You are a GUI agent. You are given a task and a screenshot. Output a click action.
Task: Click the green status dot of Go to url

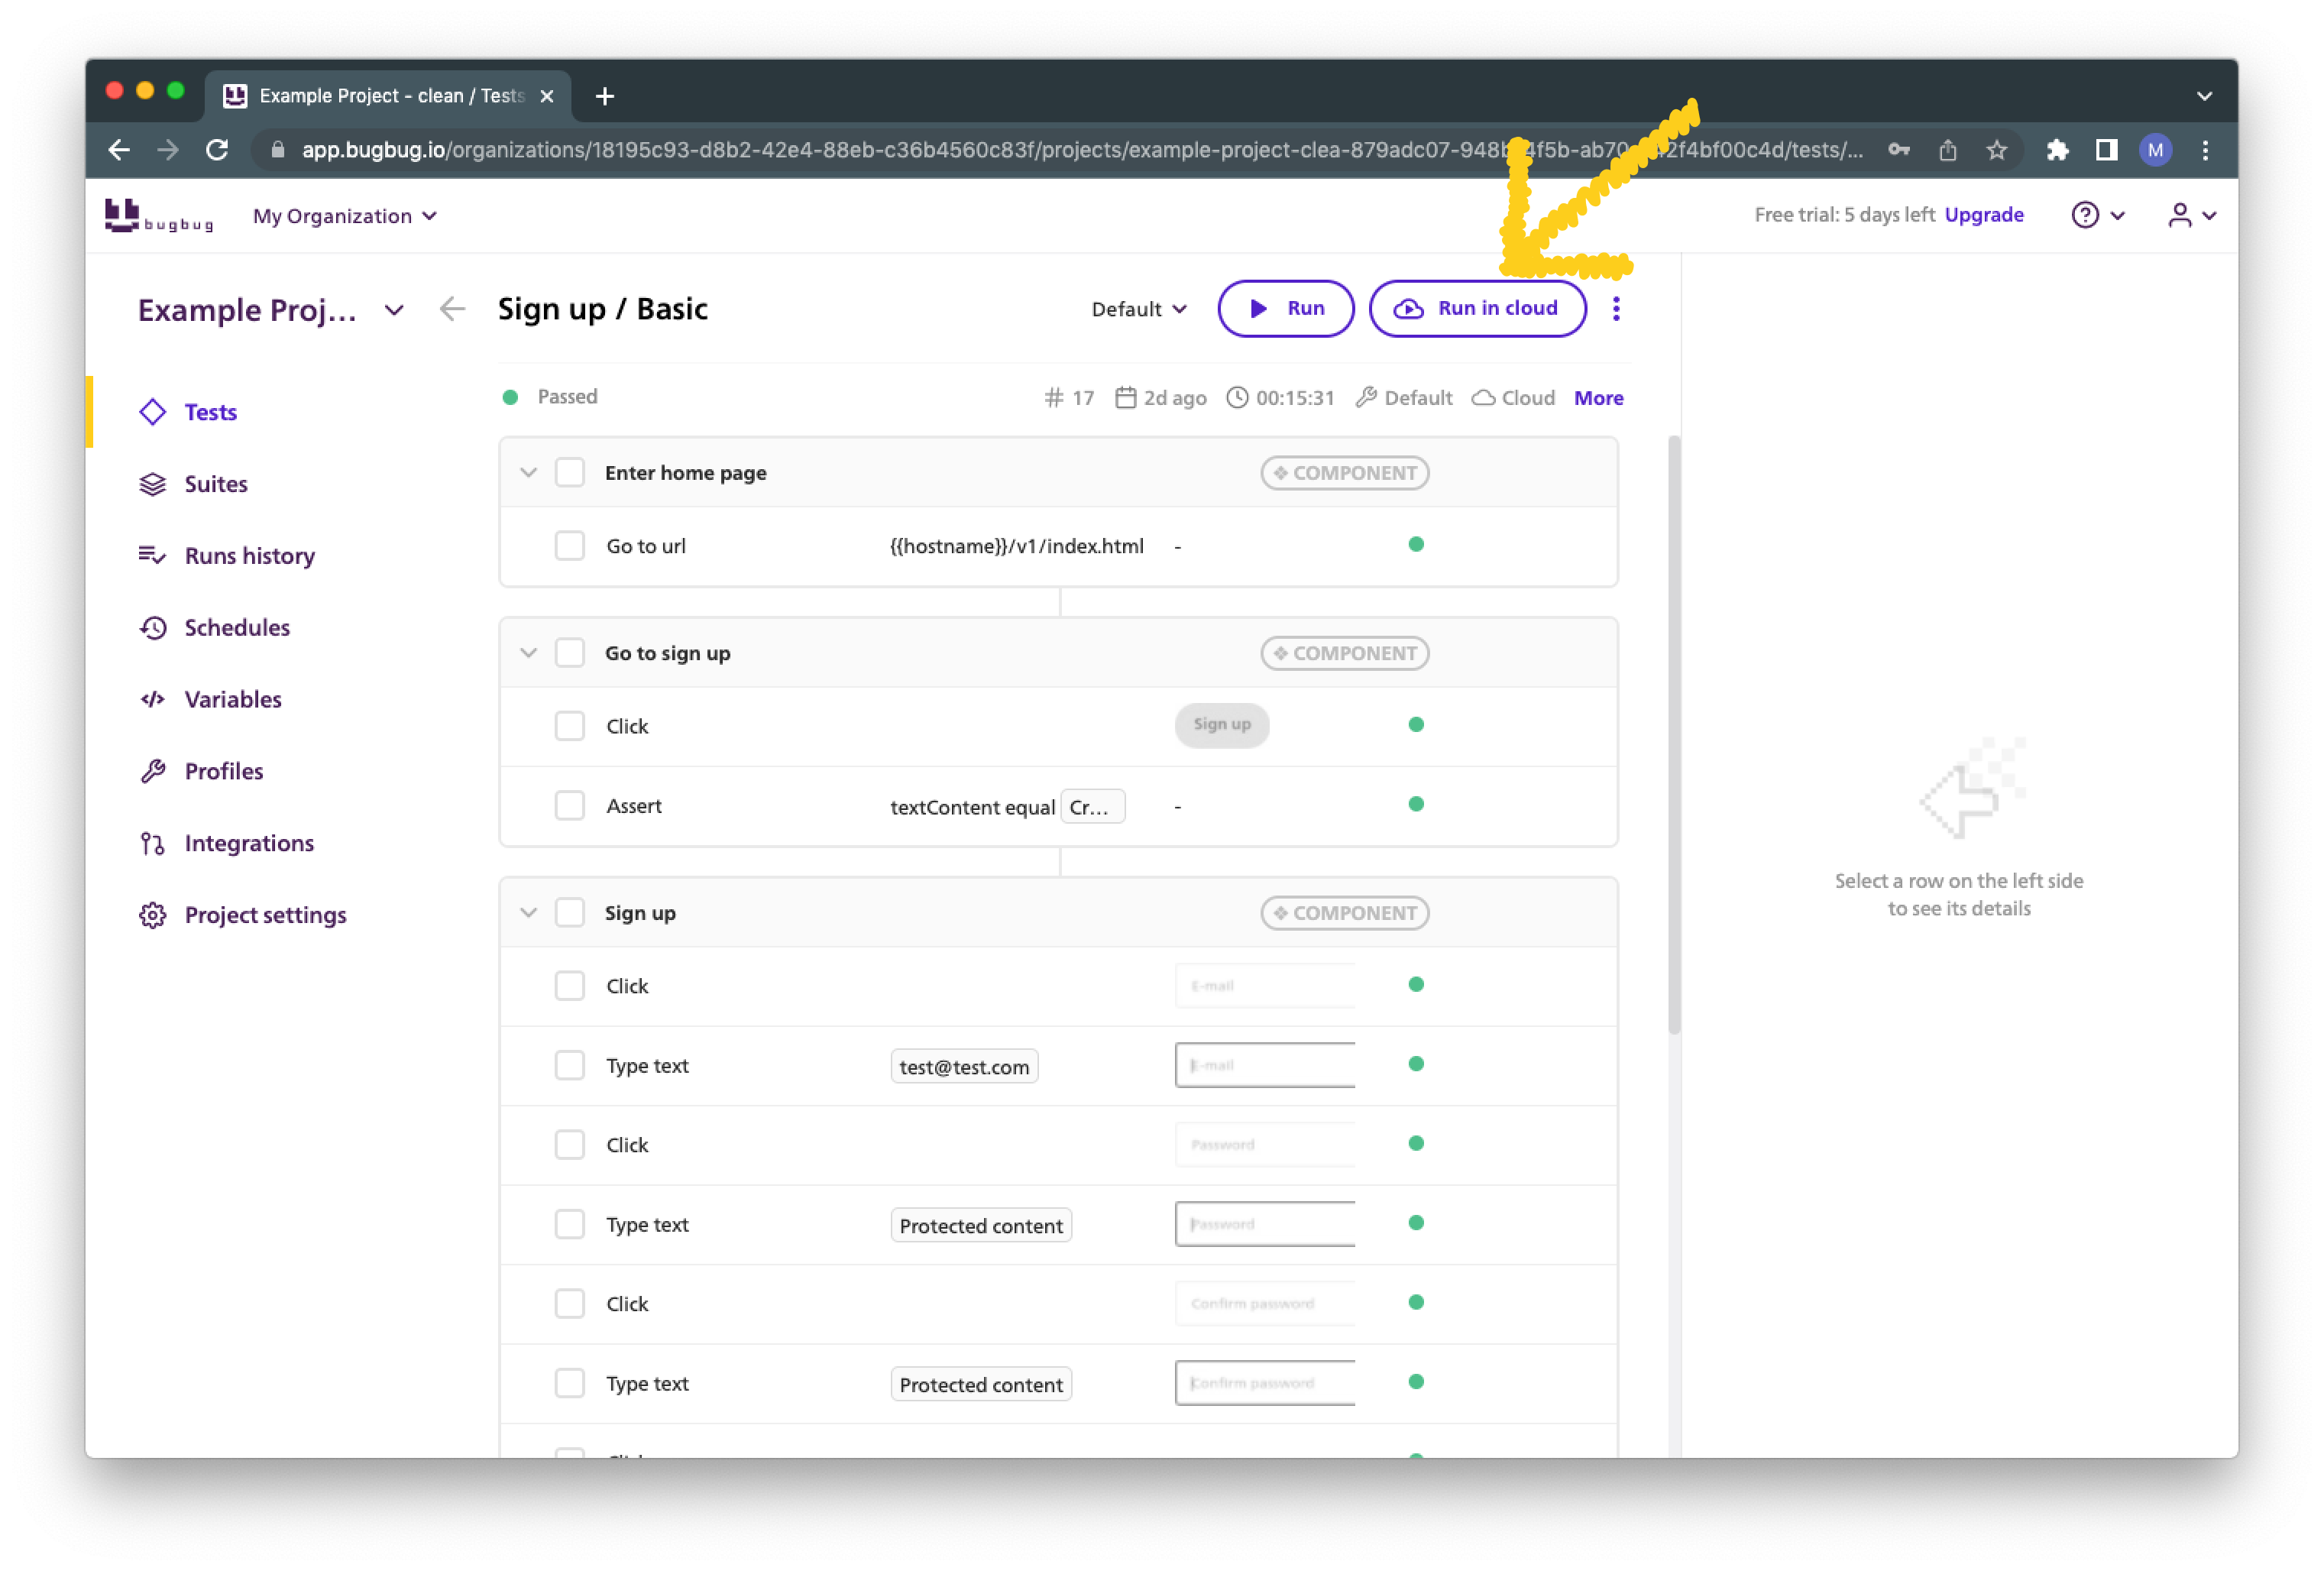point(1416,545)
